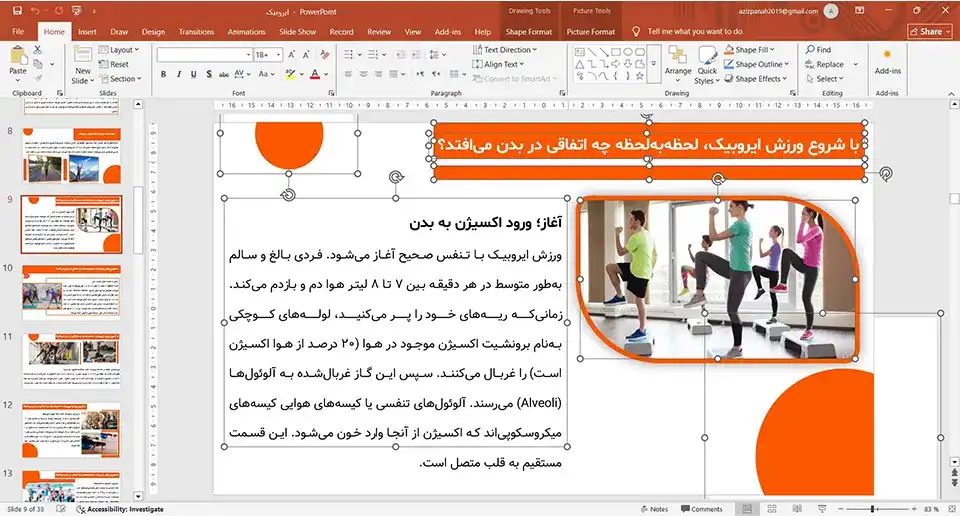Click the Find button
The image size is (960, 516).
point(819,50)
